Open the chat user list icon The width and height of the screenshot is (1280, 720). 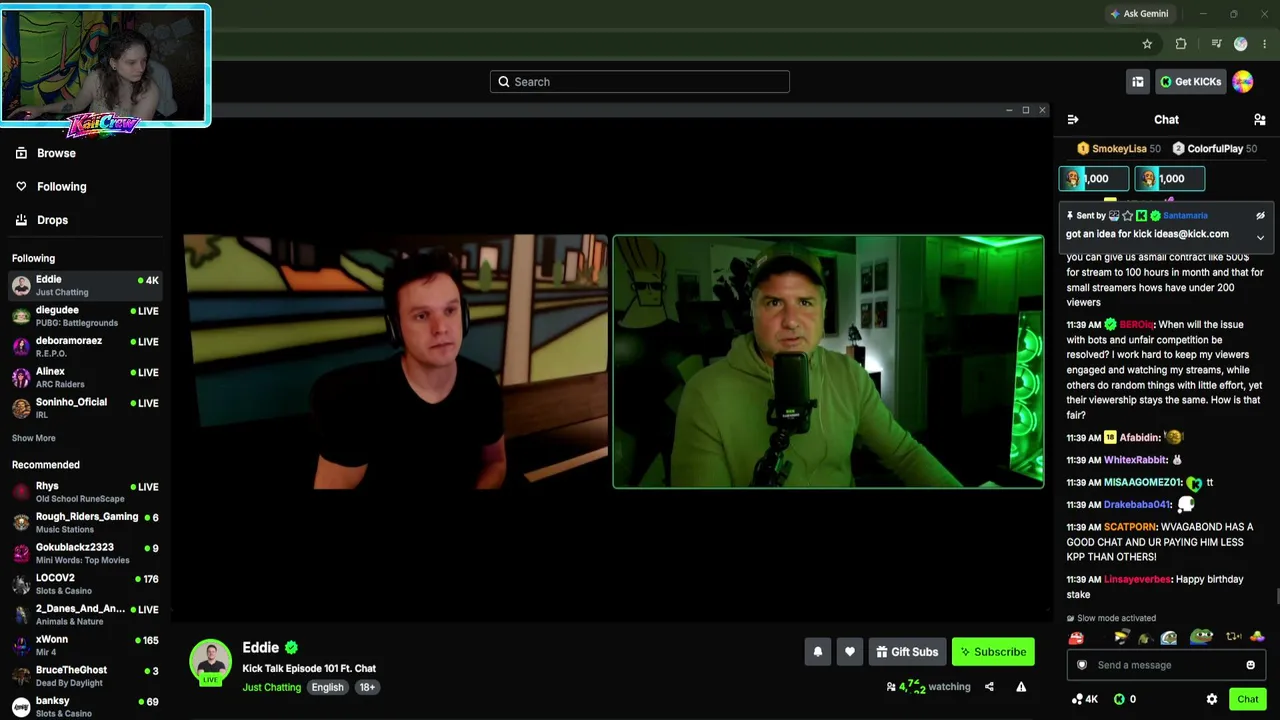click(x=1260, y=120)
